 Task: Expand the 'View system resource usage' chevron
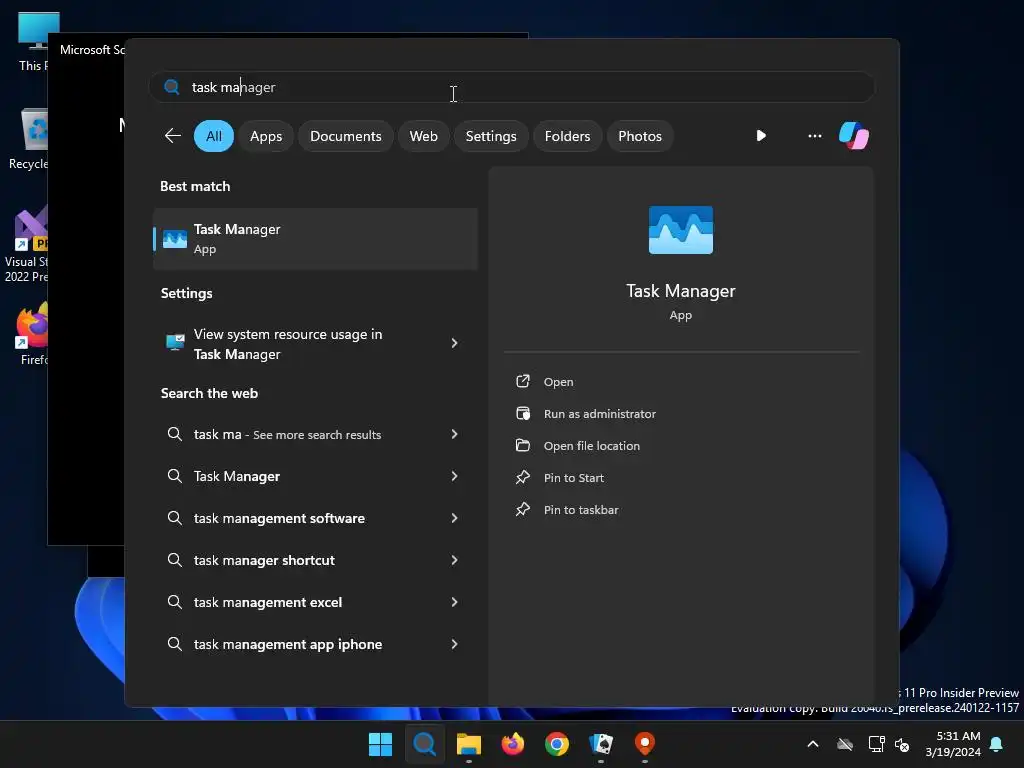click(x=454, y=343)
